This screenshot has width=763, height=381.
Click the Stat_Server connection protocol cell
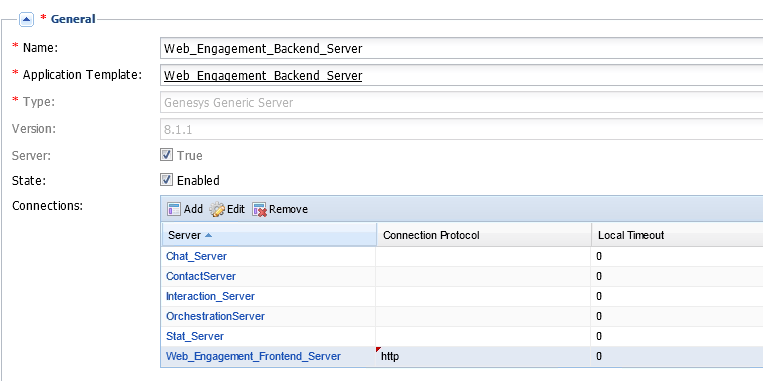[483, 336]
